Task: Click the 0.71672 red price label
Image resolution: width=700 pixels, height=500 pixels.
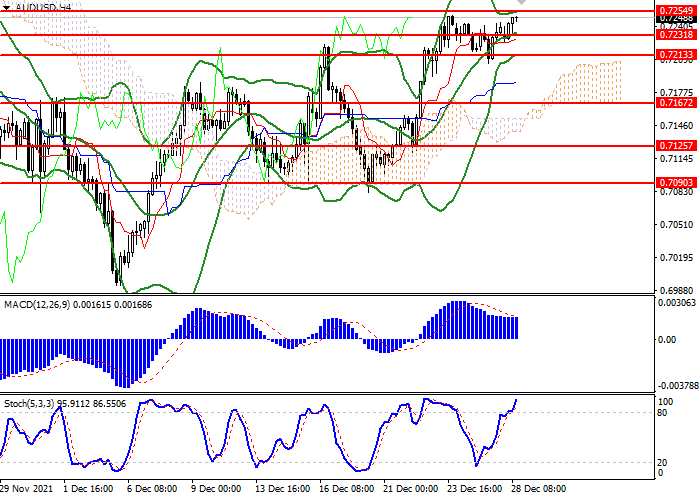Action: click(676, 103)
